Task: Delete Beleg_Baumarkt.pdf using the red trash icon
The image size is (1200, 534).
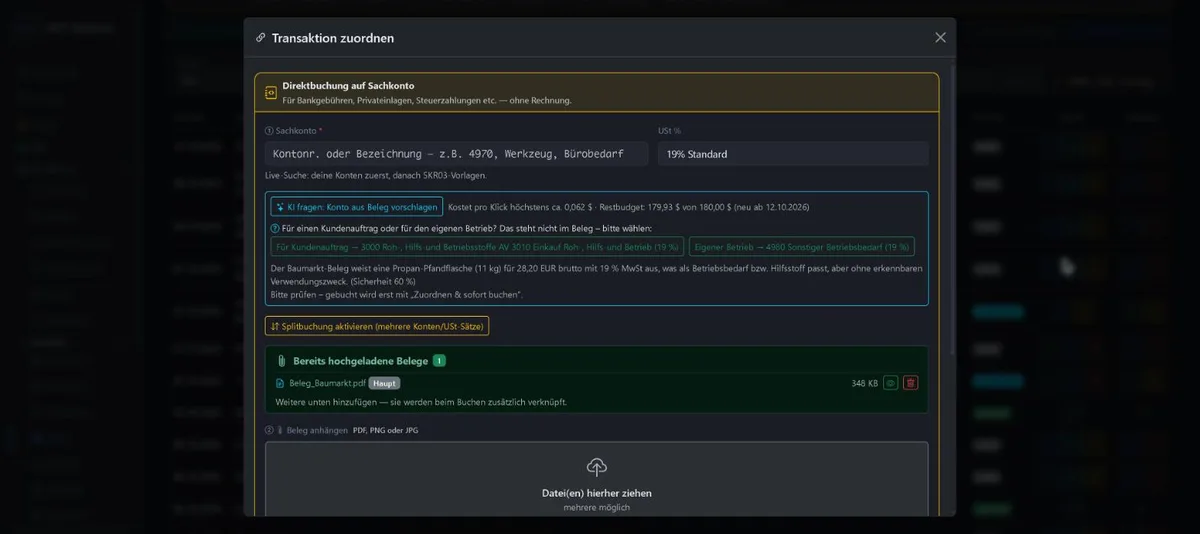Action: tap(910, 383)
